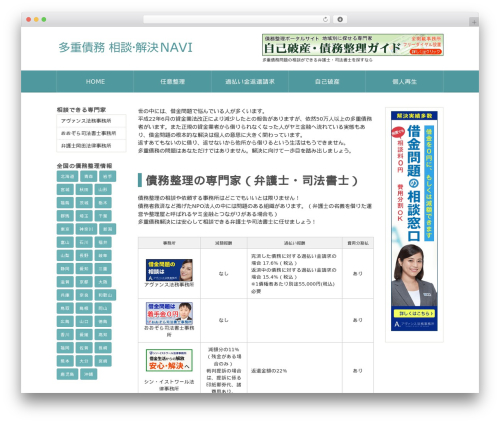Select the 岡山 region button
The width and height of the screenshot is (500, 423).
[x=103, y=308]
